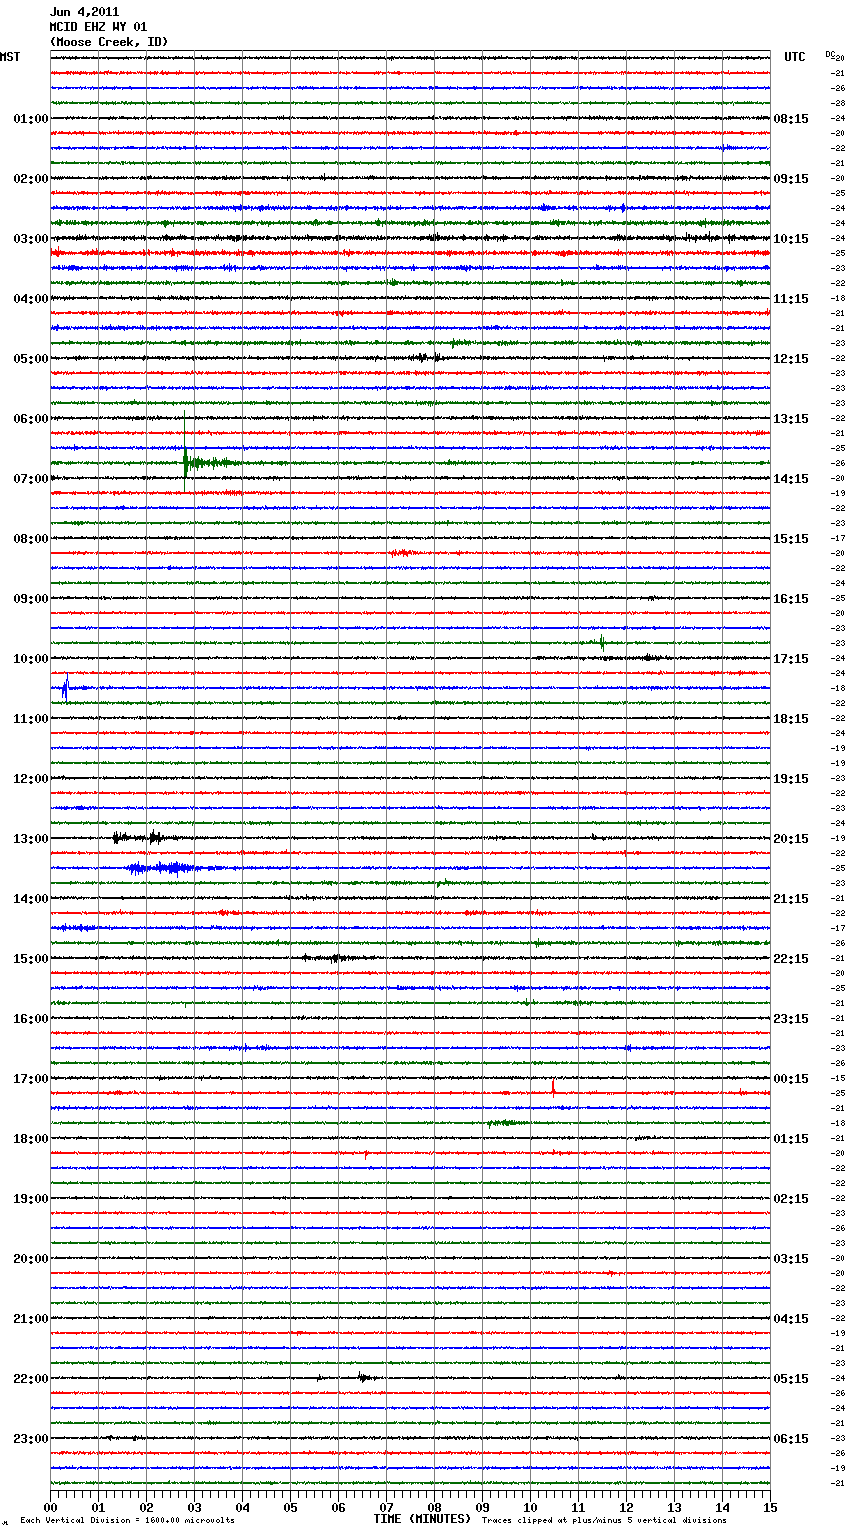Select minute tick label 10 on axis

coord(531,1508)
